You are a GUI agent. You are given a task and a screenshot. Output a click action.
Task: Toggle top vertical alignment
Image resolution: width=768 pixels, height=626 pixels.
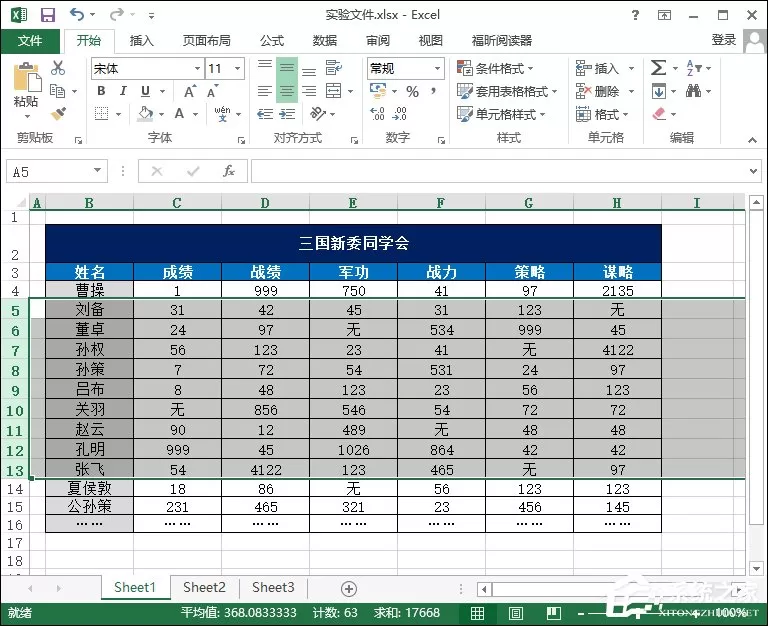265,65
